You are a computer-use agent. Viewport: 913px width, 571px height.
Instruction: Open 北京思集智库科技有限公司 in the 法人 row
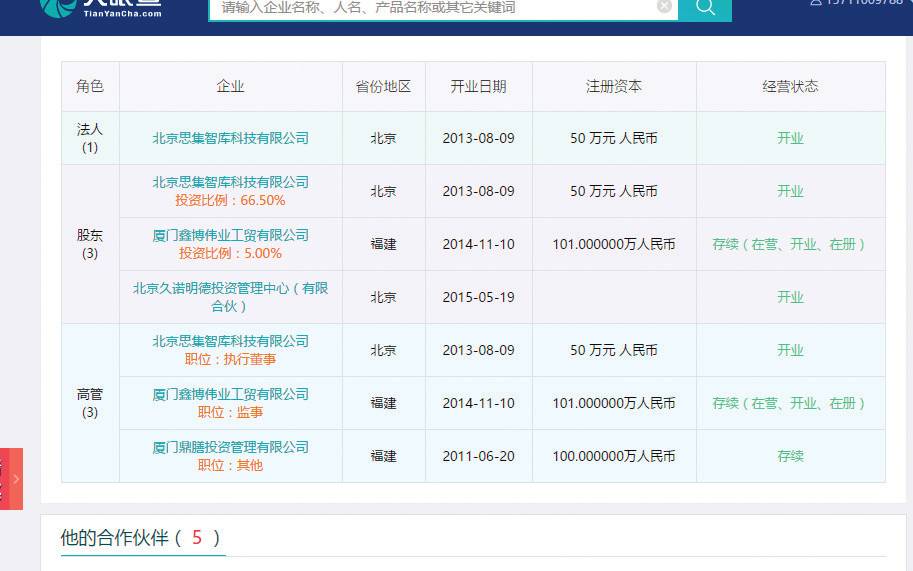coord(231,139)
